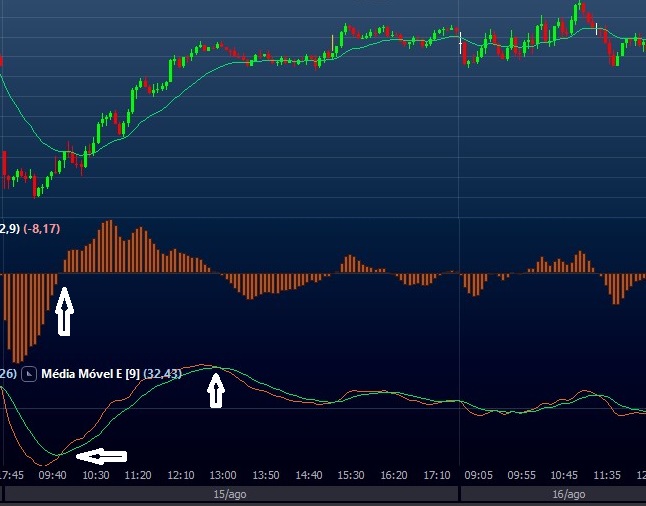Click the 16:20 time axis label
Screen dimensions: 646x506
tap(395, 475)
